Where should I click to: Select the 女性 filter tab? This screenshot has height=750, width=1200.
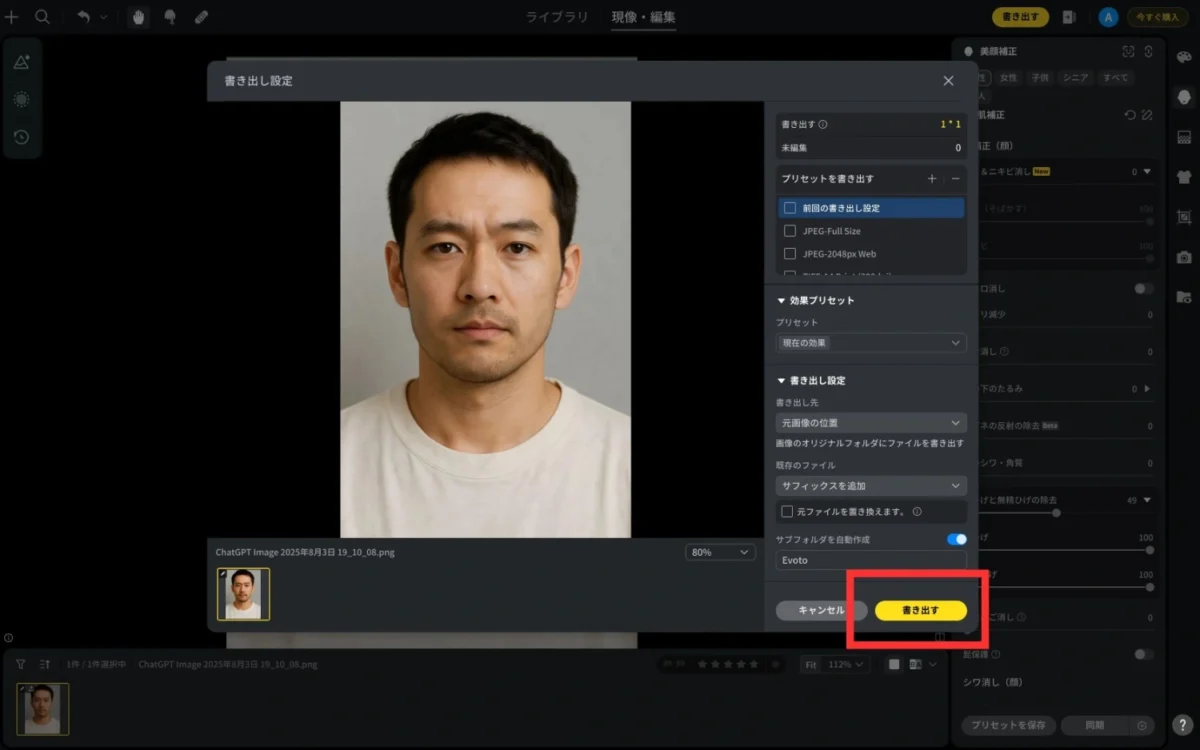click(x=1008, y=77)
